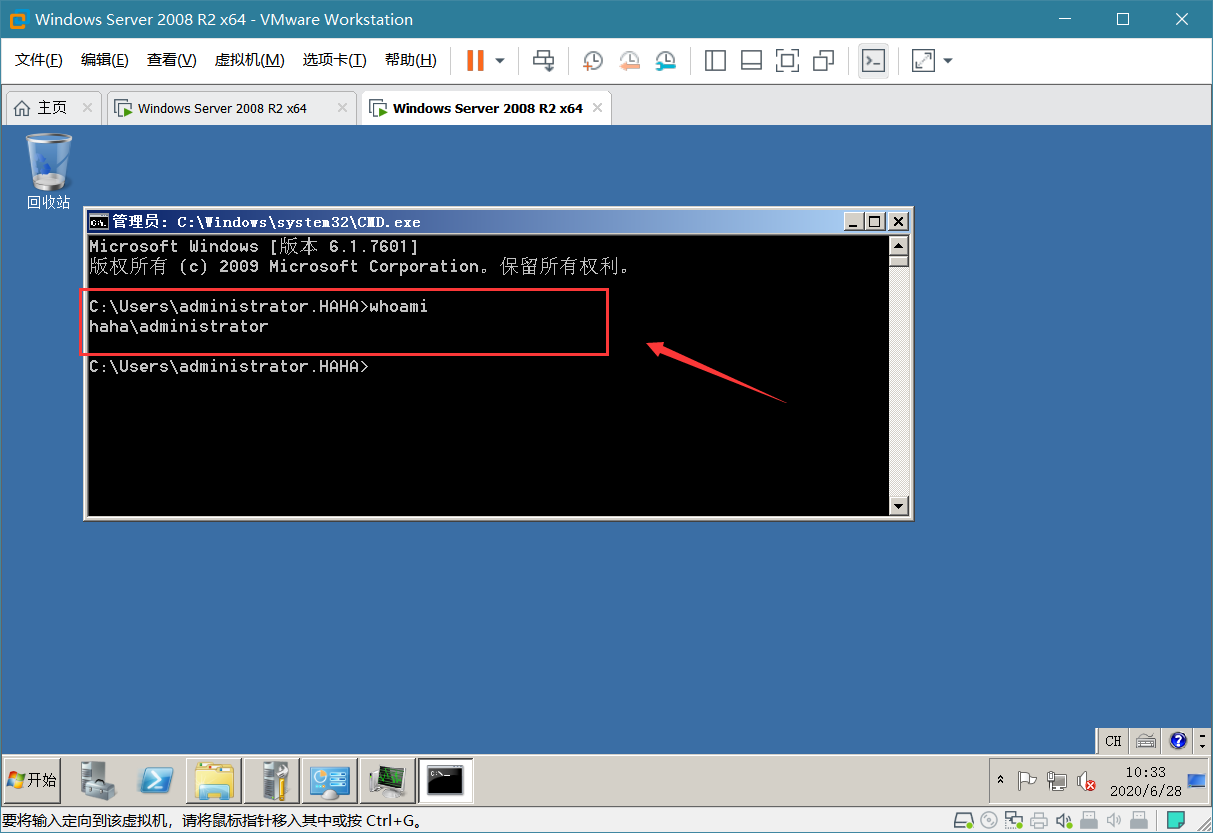Click the VMware hard disk status icon

point(964,821)
